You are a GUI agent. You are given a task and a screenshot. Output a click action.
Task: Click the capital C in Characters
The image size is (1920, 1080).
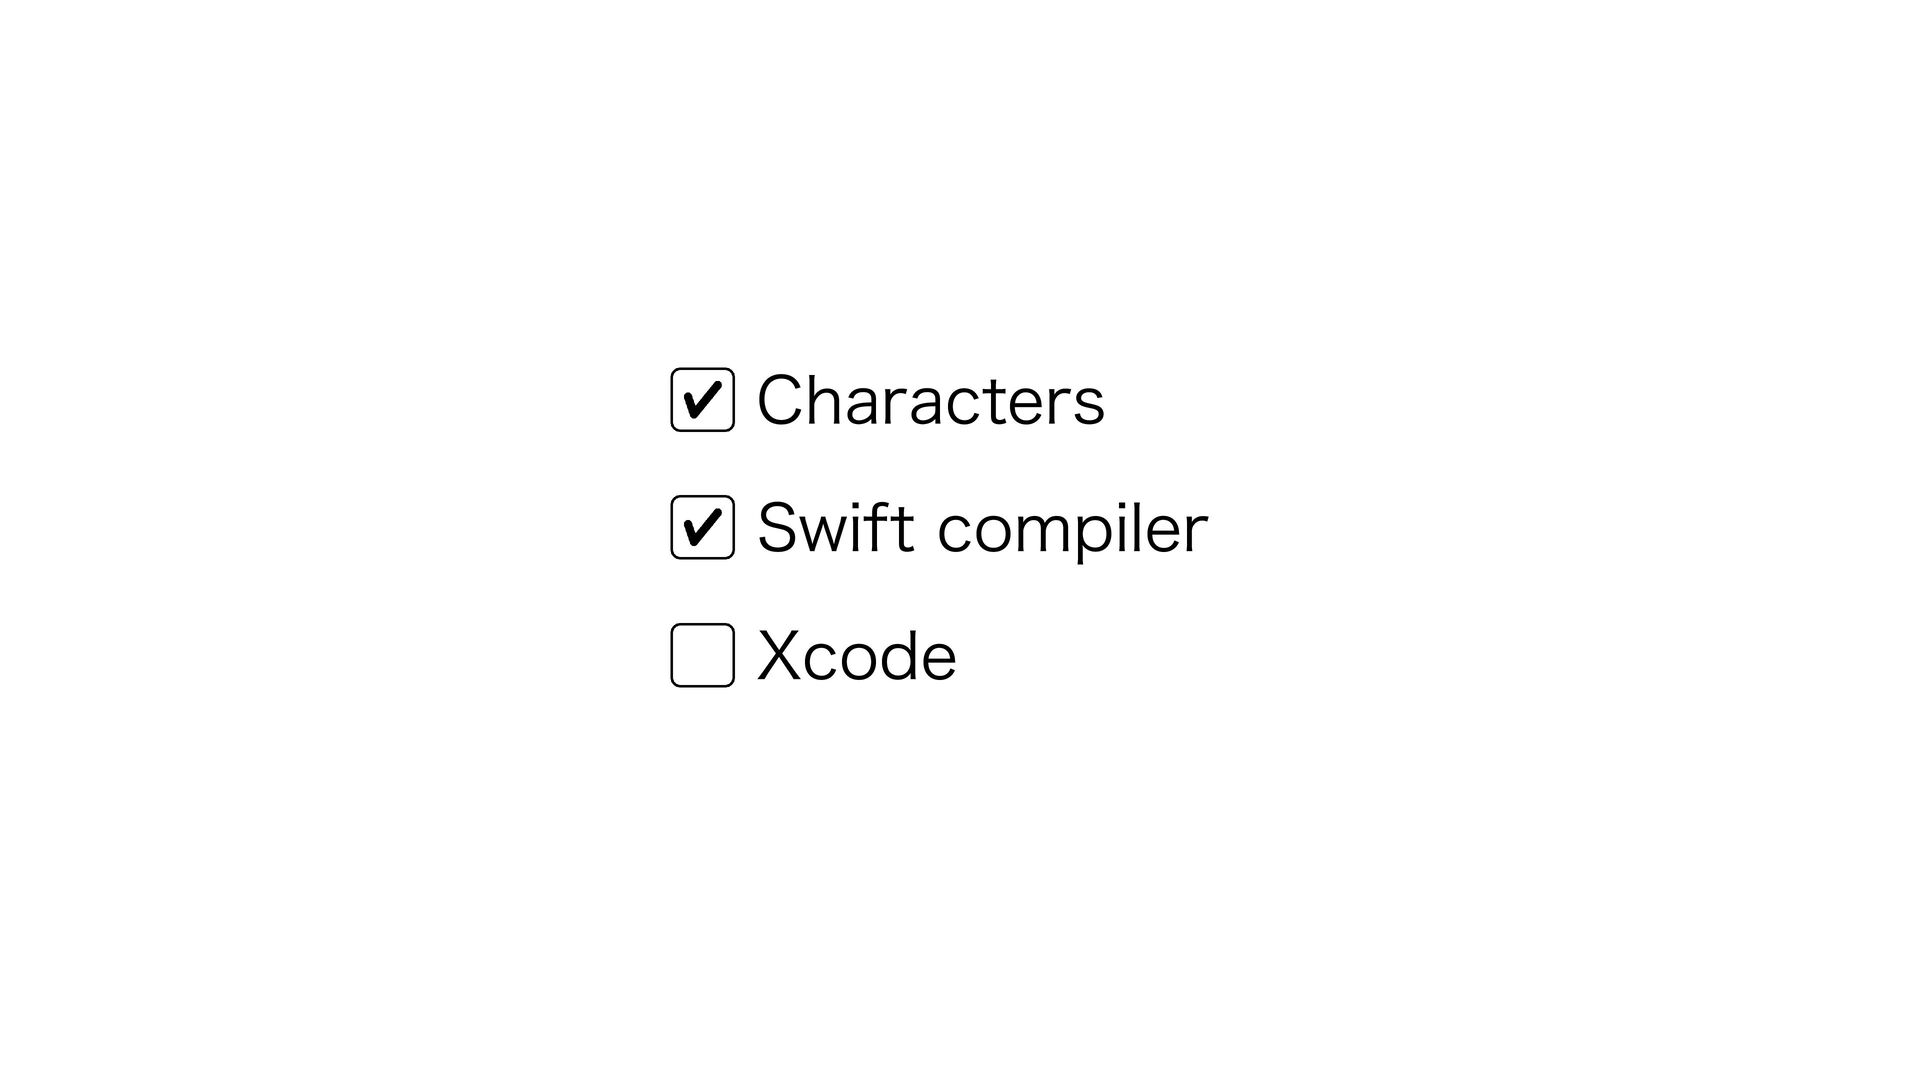tap(782, 400)
